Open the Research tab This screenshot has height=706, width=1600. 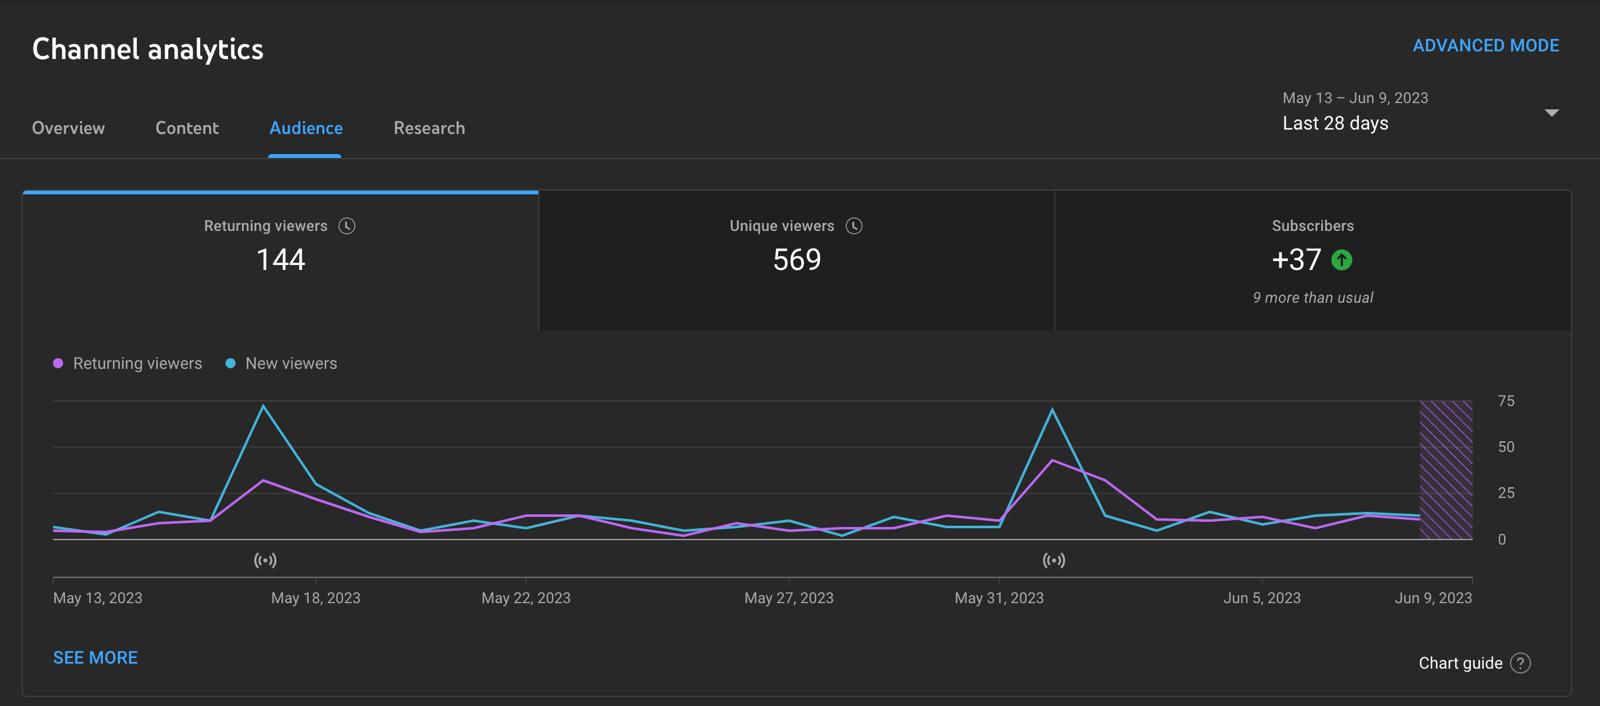pyautogui.click(x=429, y=128)
